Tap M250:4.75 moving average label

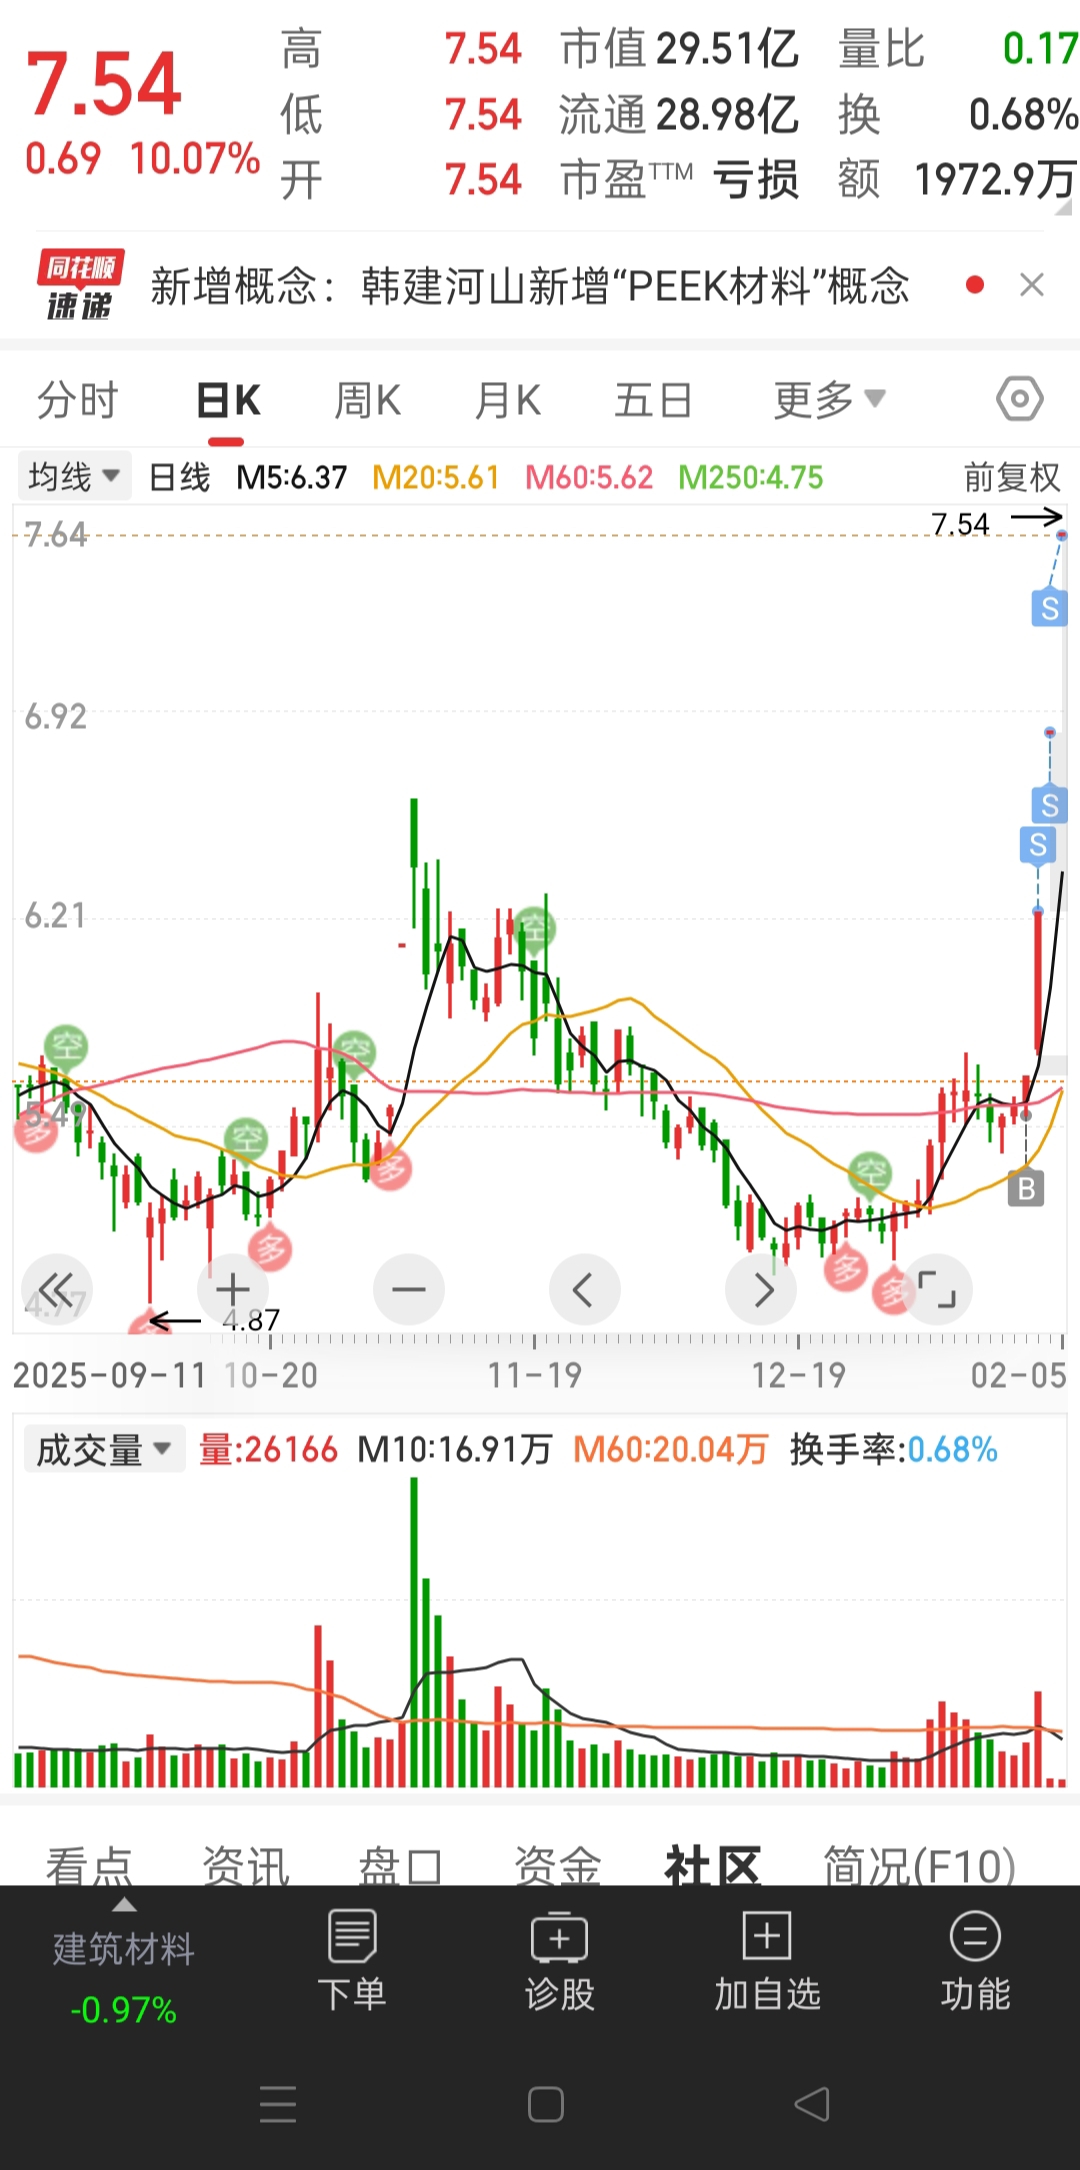tap(751, 477)
